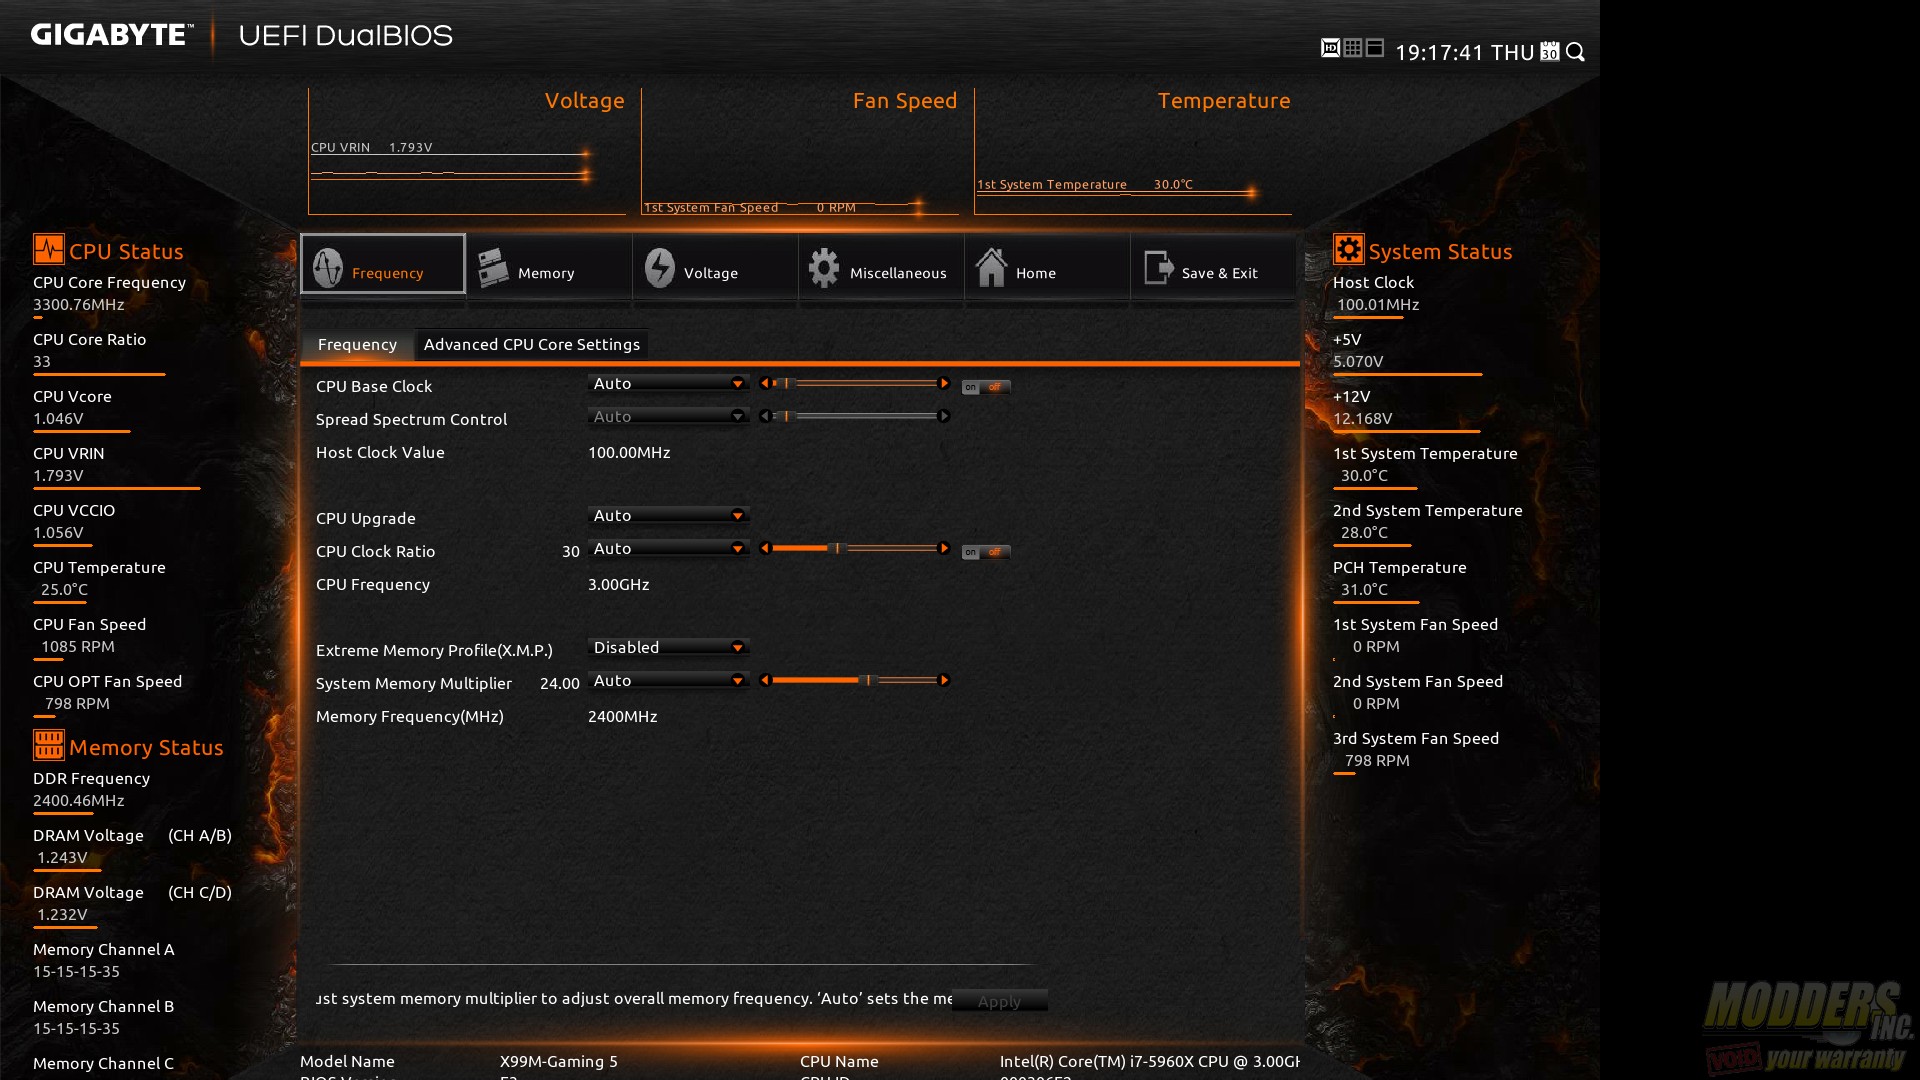Select the Frequency sub-tab
Screen dimensions: 1920x1080
point(357,344)
